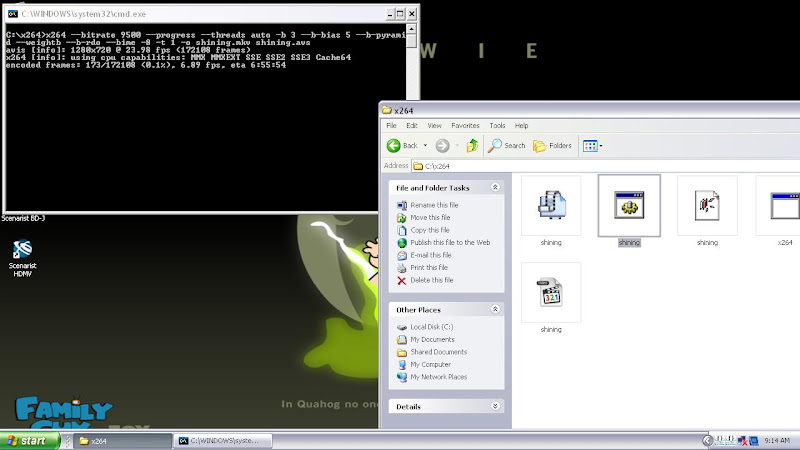
Task: Click the Address bar path field
Action: [x=606, y=166]
